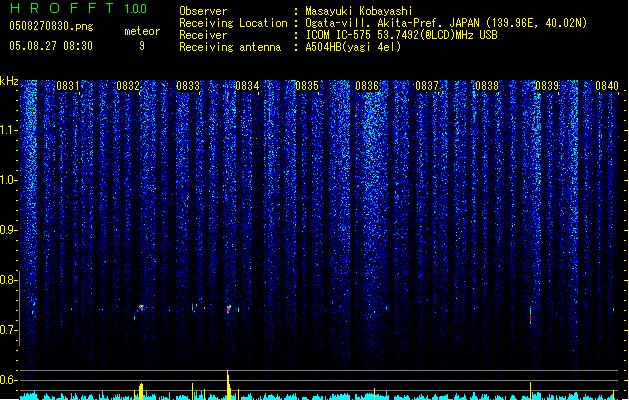The image size is (629, 400).
Task: Click the red vertical echo near 0839
Action: [530, 316]
